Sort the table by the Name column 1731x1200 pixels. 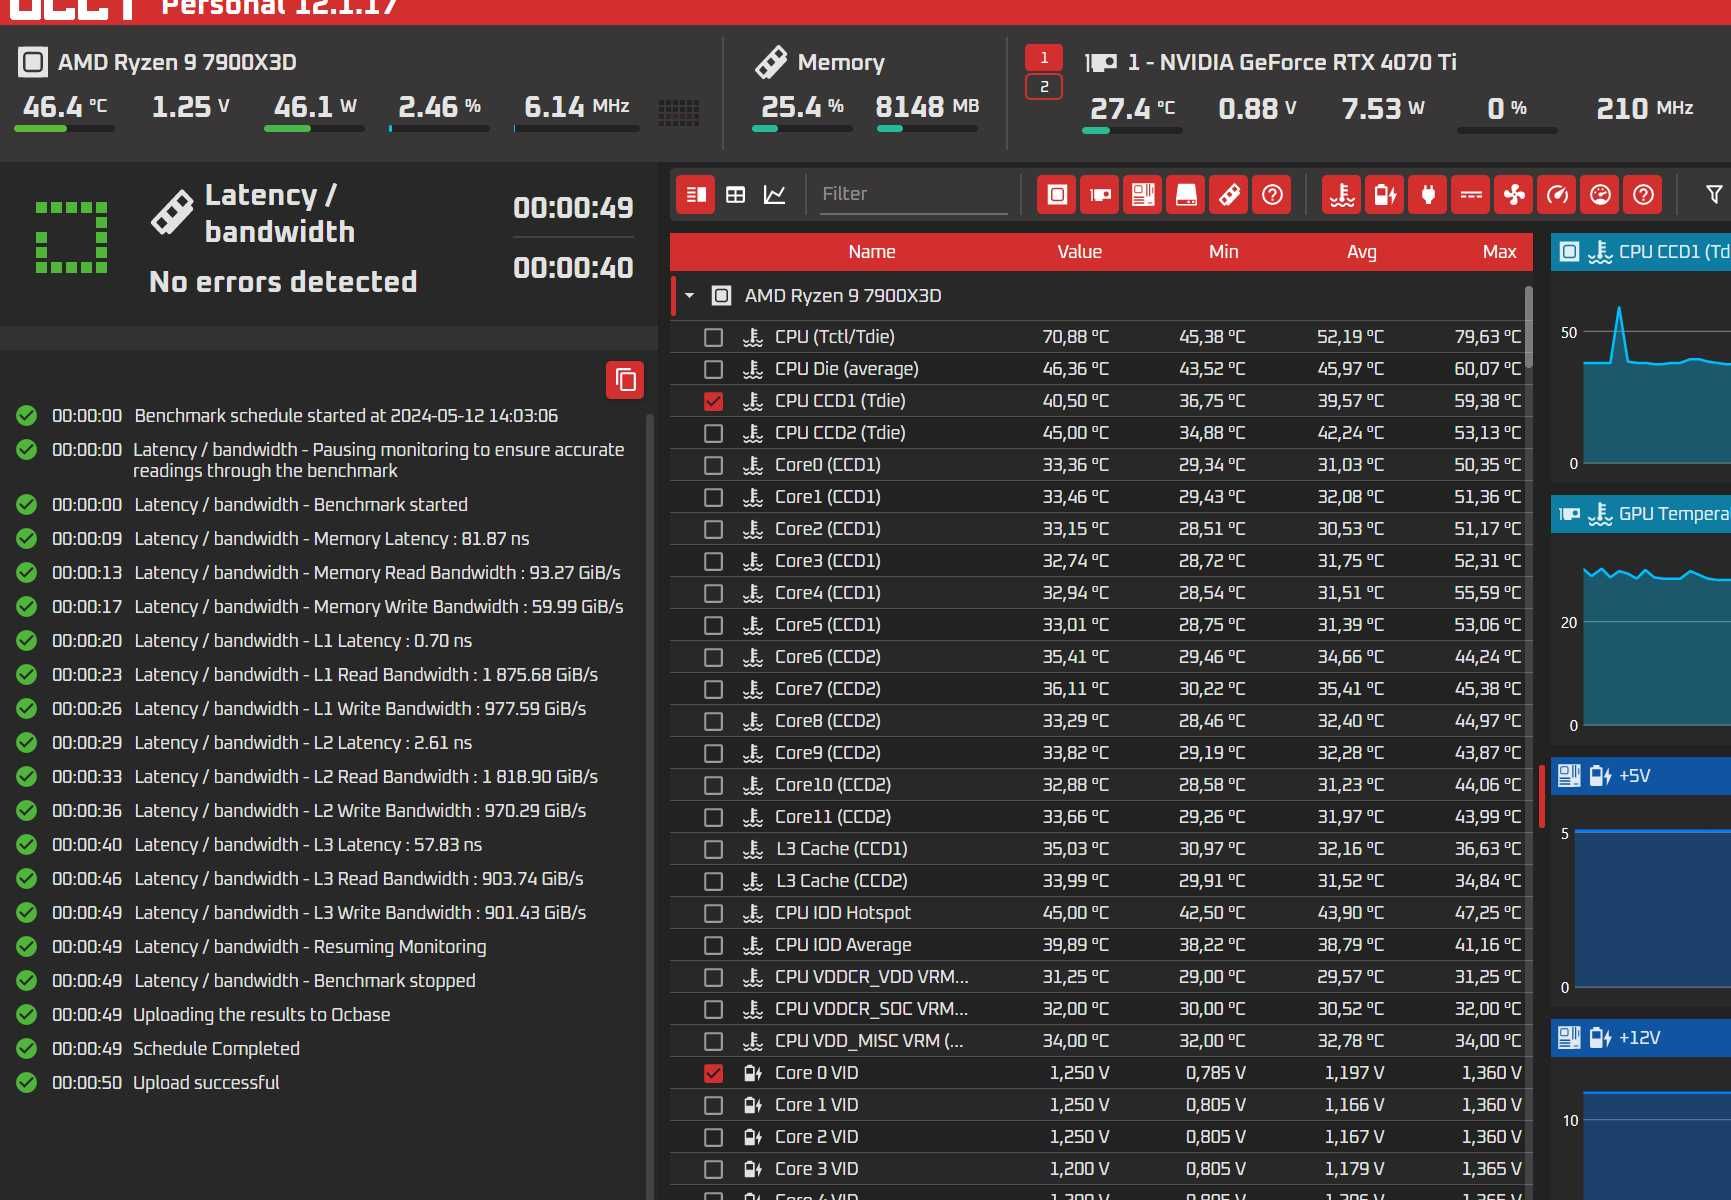click(871, 252)
